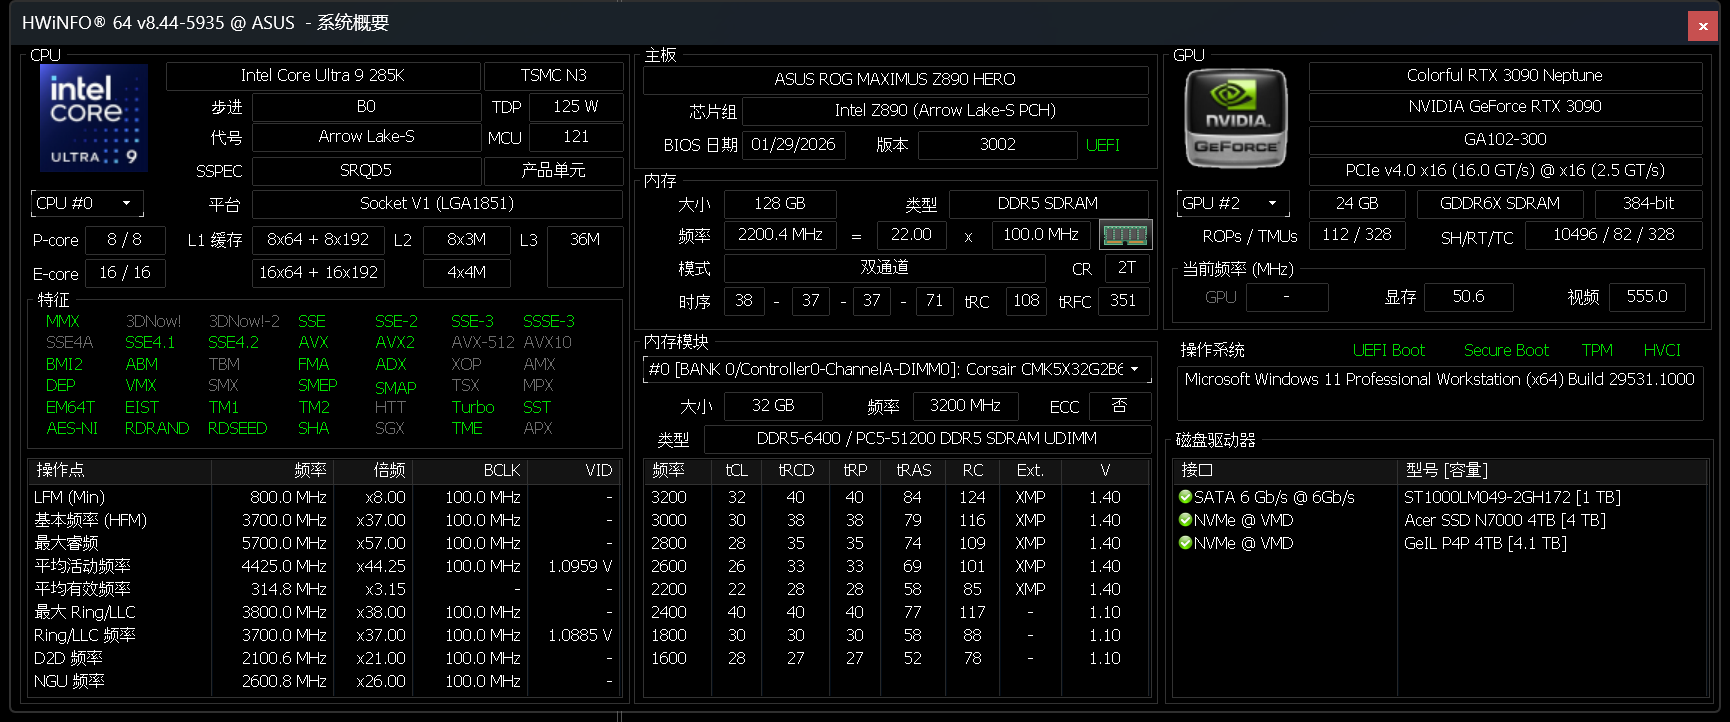Click the RDSEED feature label
The width and height of the screenshot is (1730, 722).
237,428
